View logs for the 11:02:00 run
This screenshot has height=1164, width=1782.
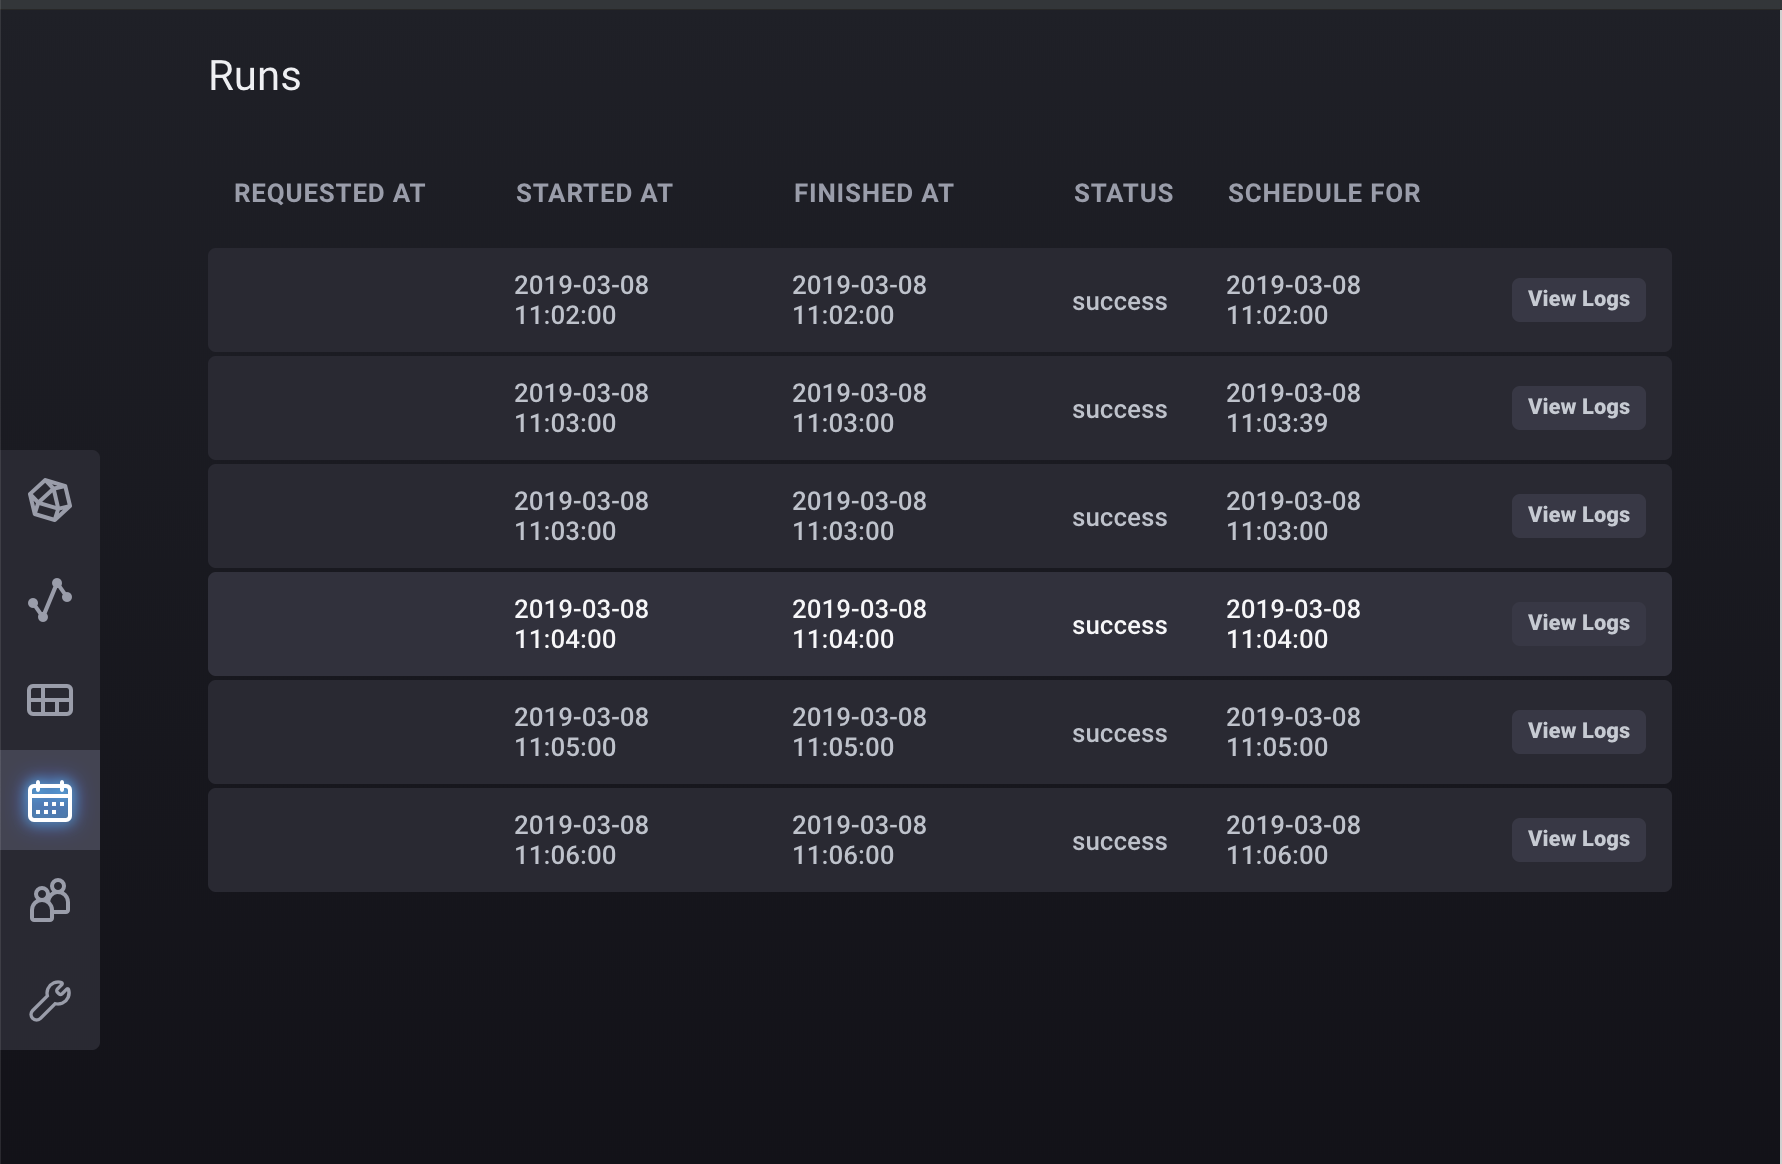click(x=1578, y=299)
